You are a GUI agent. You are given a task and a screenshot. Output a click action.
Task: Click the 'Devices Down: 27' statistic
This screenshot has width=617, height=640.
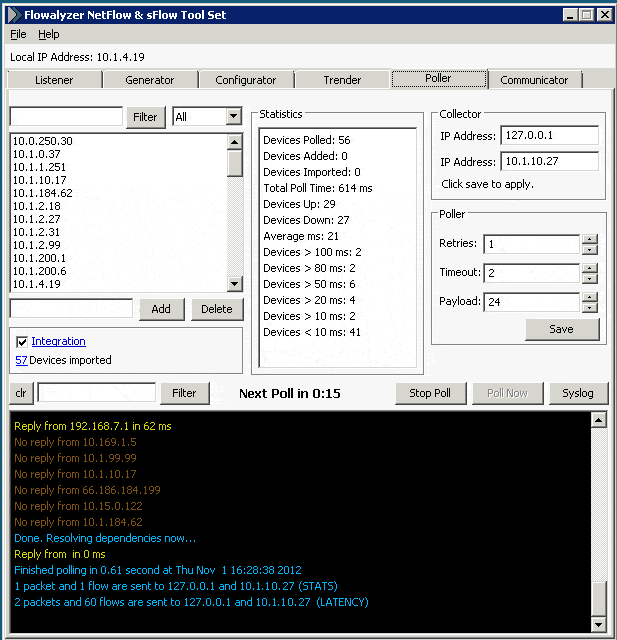coord(306,220)
